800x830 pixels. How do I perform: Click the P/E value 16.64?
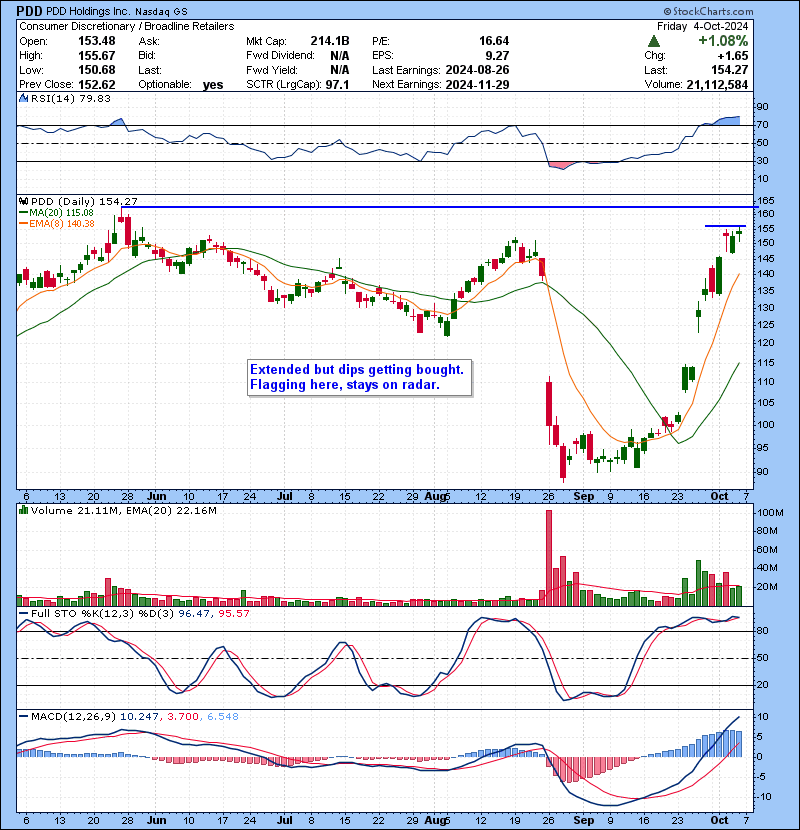coord(493,41)
